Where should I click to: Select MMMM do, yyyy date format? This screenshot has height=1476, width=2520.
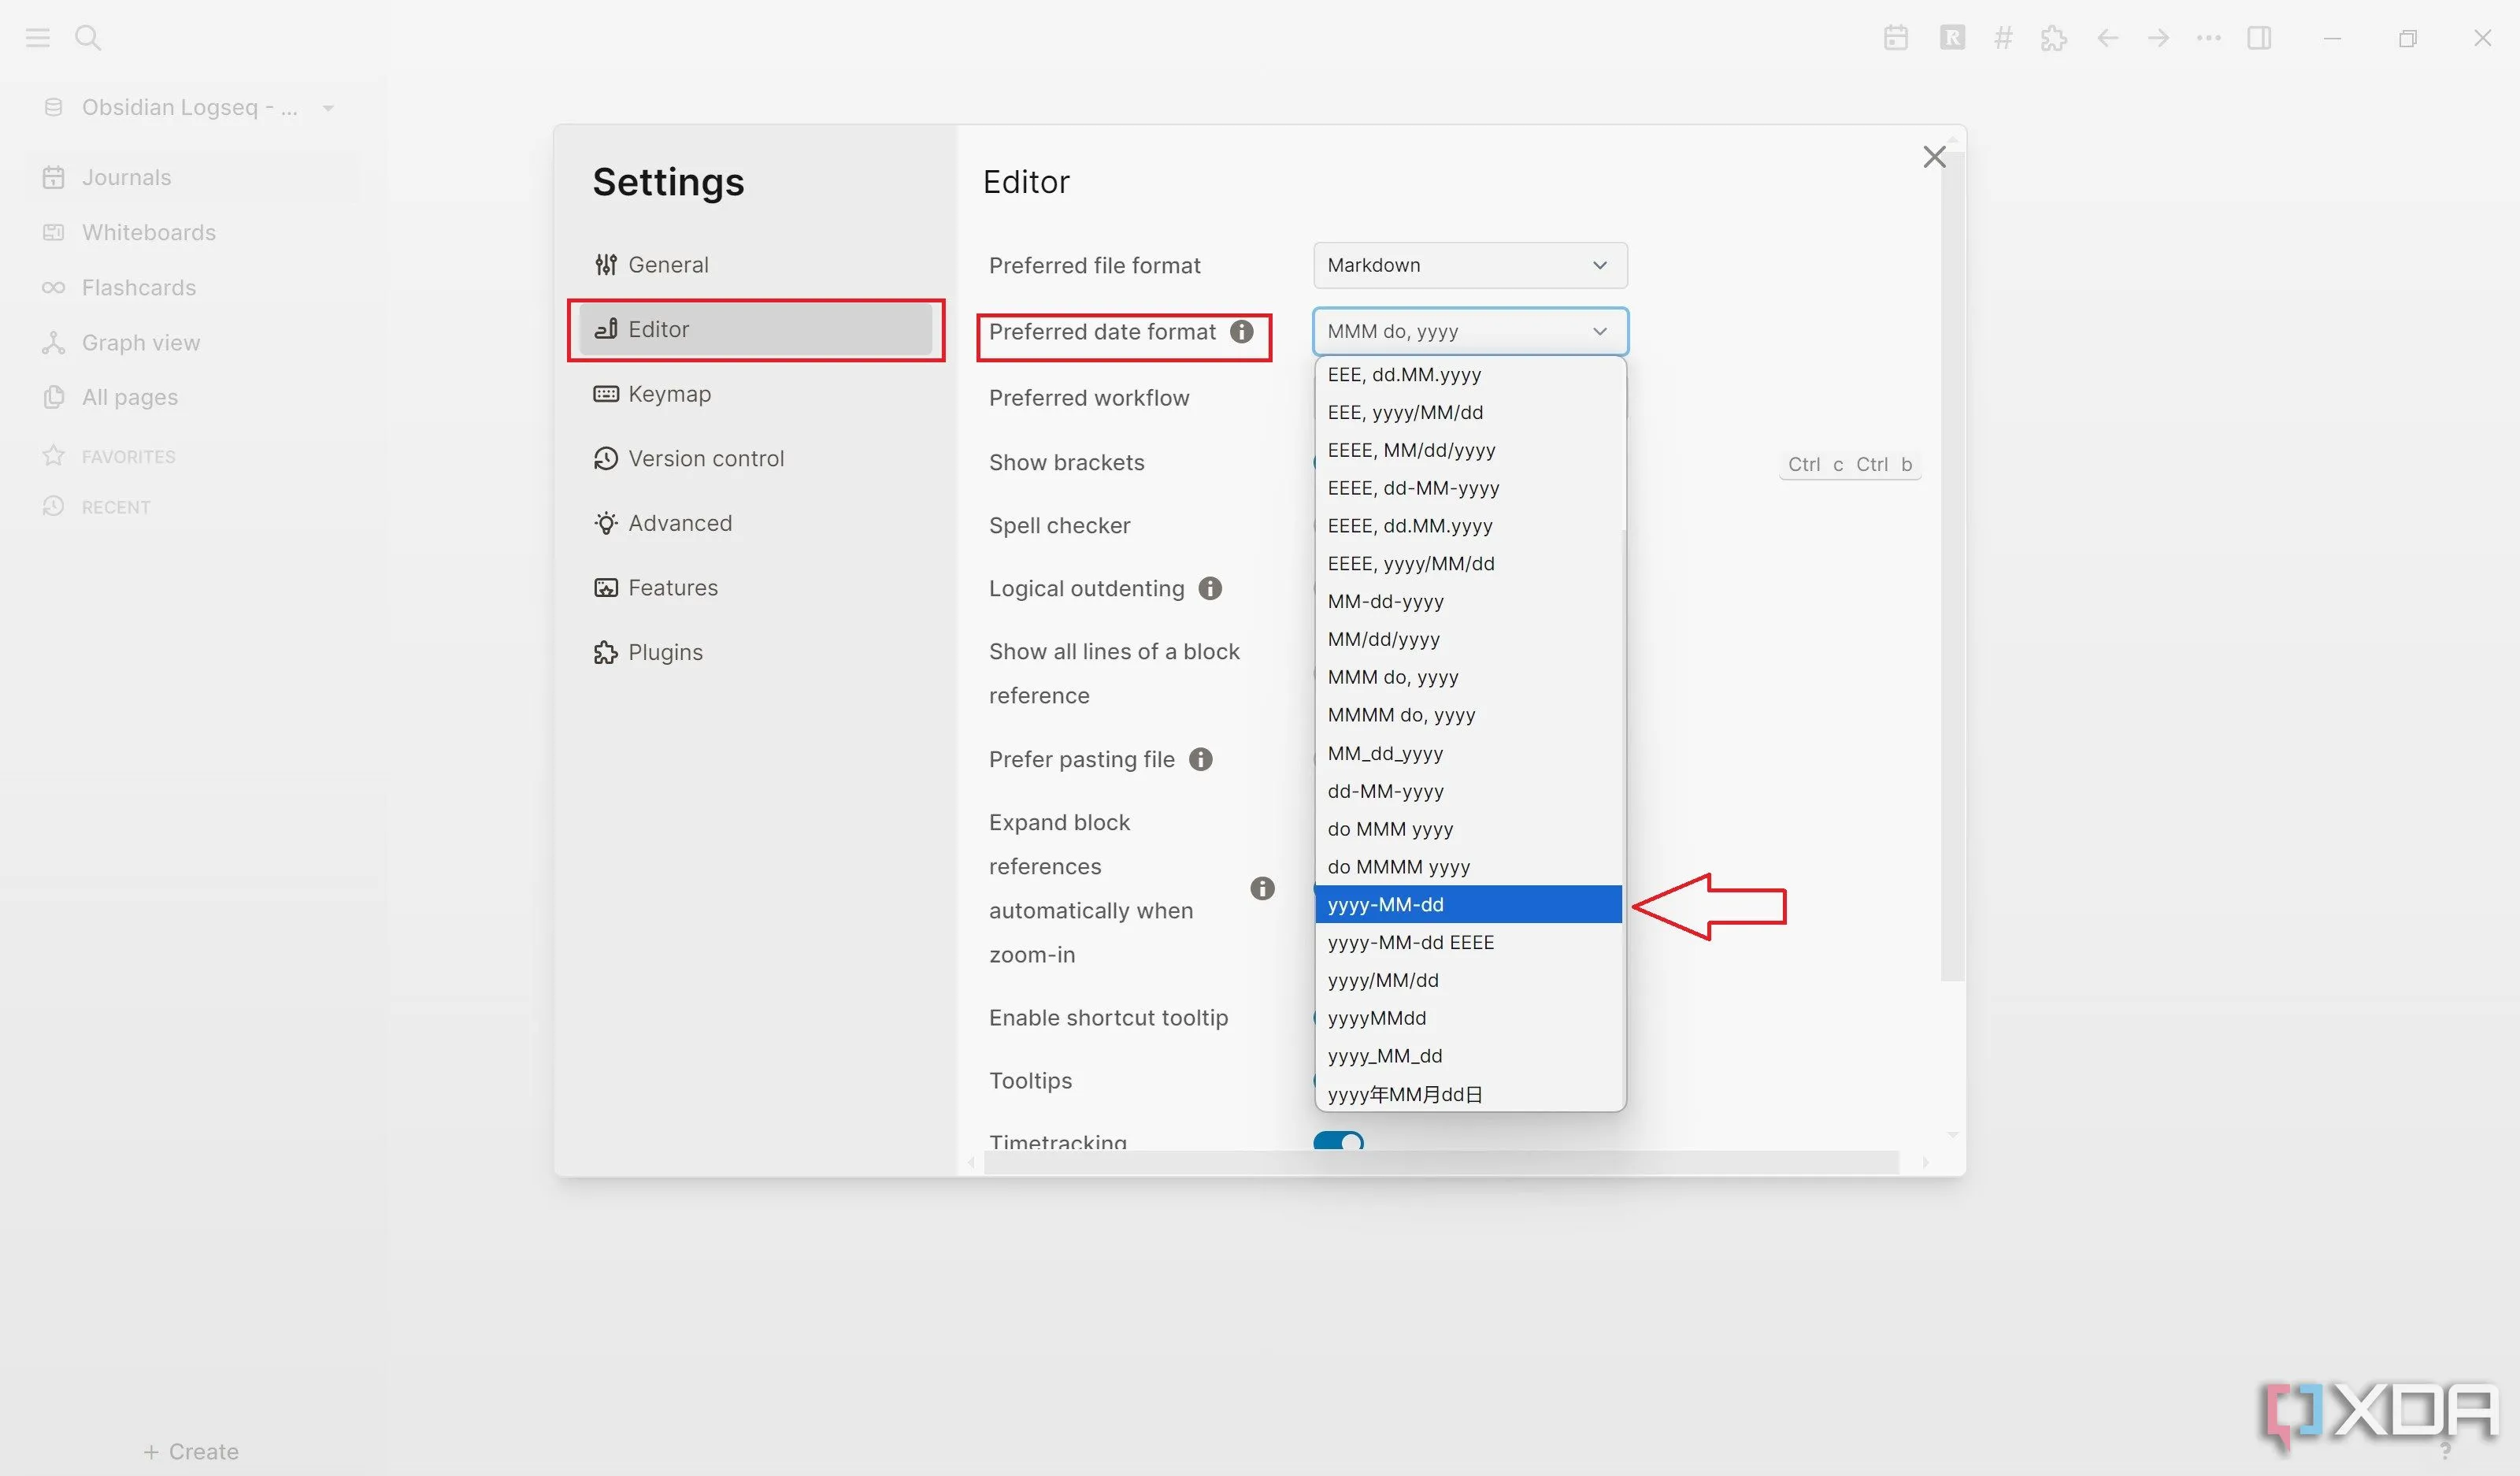[1468, 716]
